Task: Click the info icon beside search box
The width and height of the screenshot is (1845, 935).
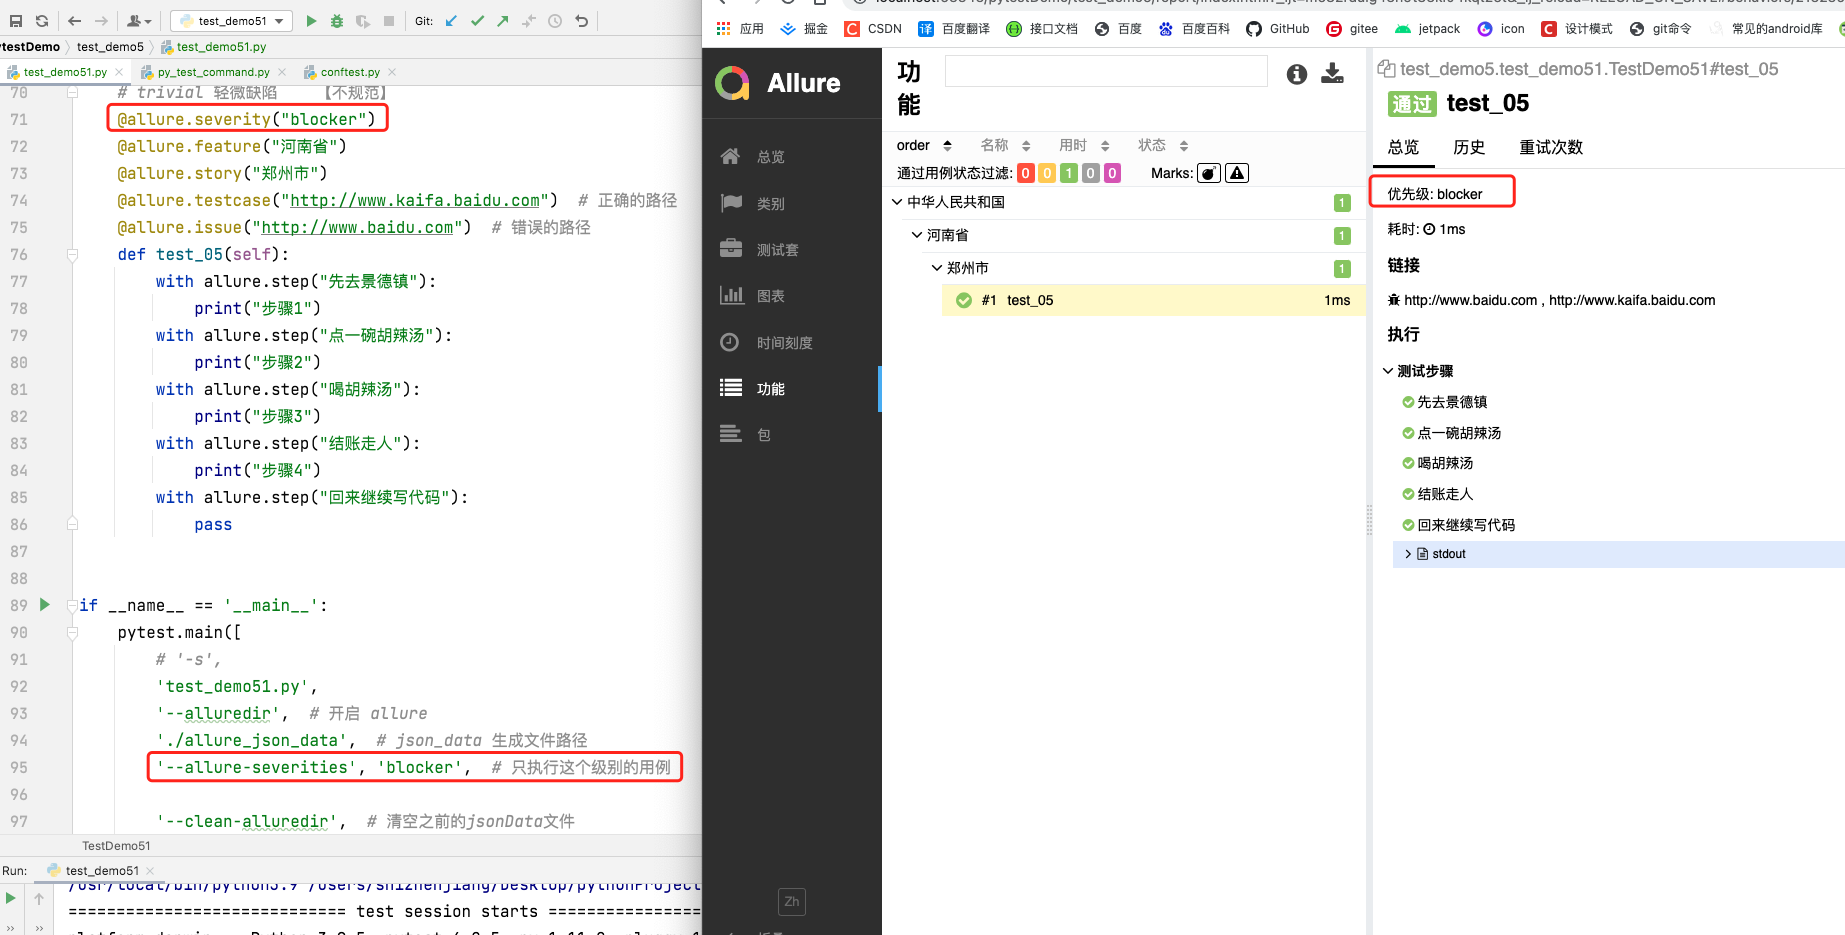Action: (1297, 74)
